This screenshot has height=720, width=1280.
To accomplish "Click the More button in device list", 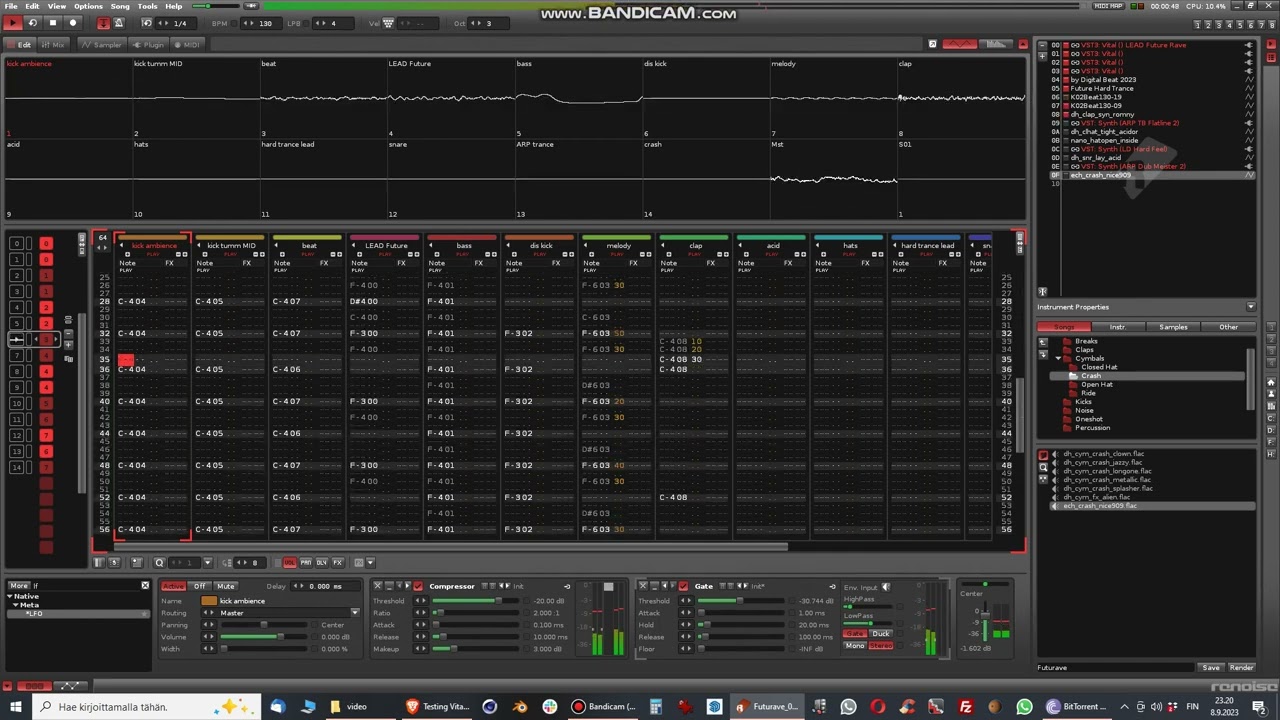I will point(19,586).
